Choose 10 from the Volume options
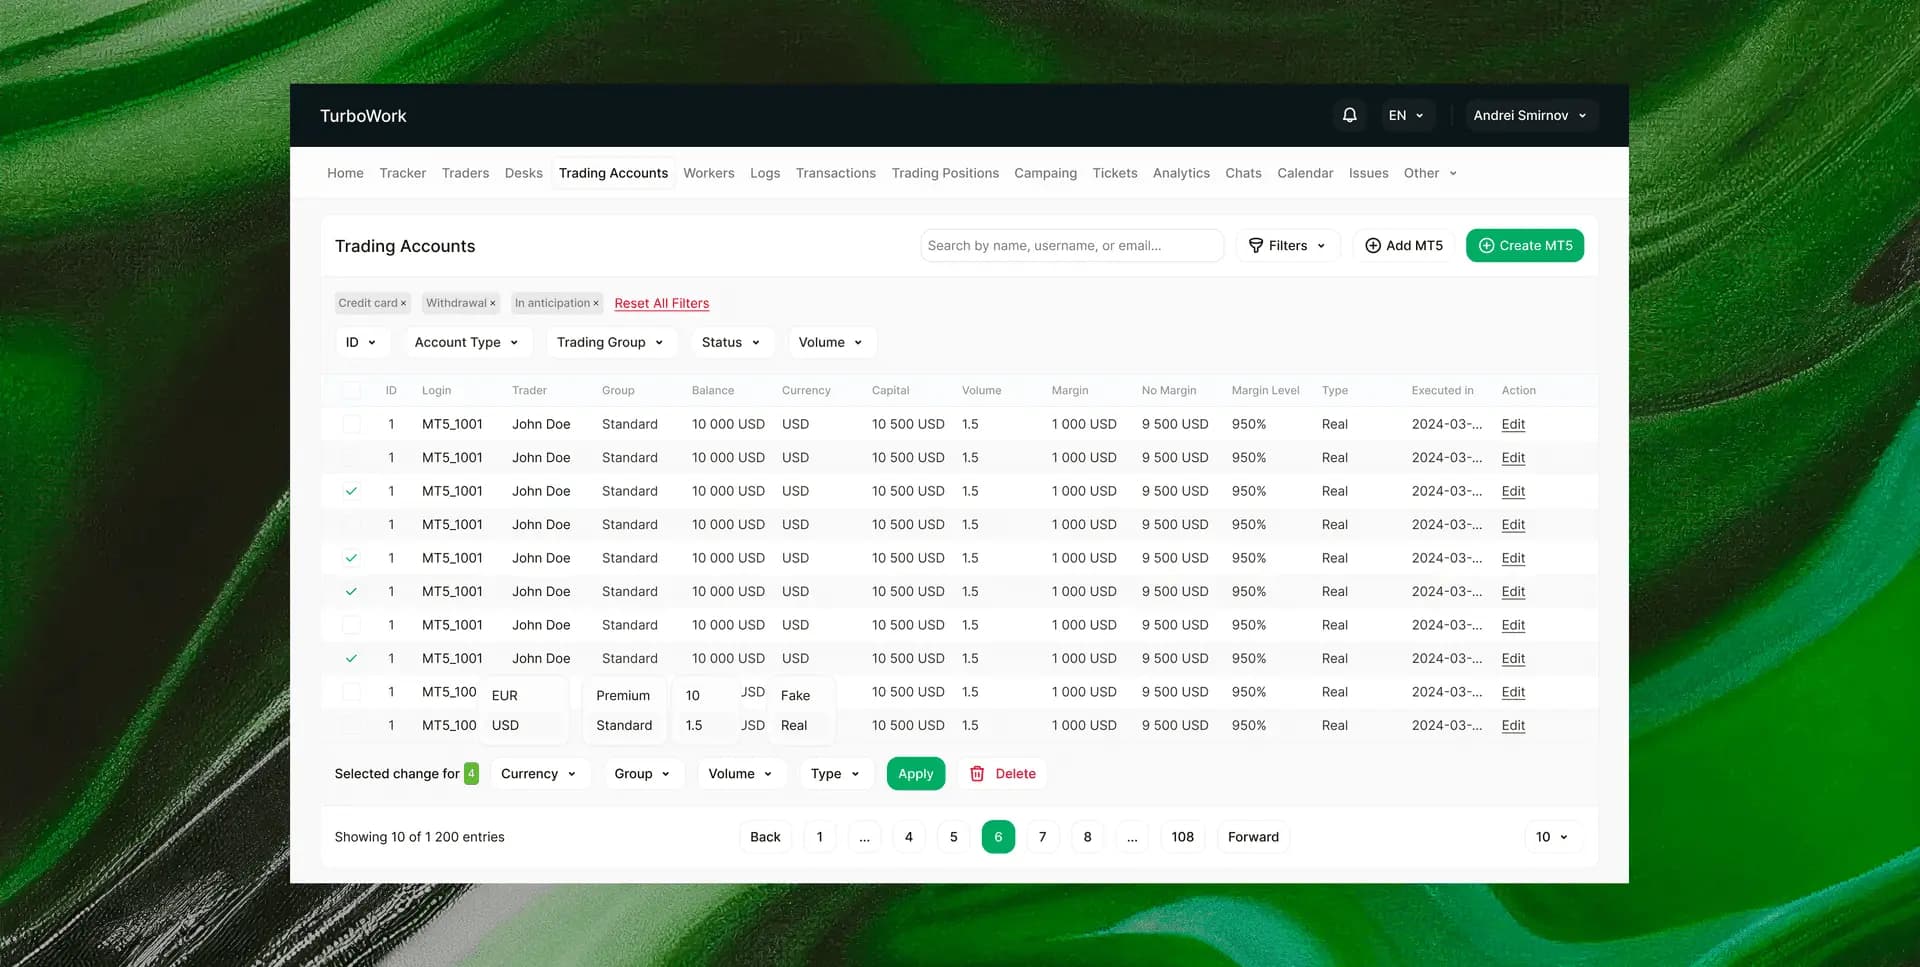This screenshot has width=1920, height=967. point(705,695)
